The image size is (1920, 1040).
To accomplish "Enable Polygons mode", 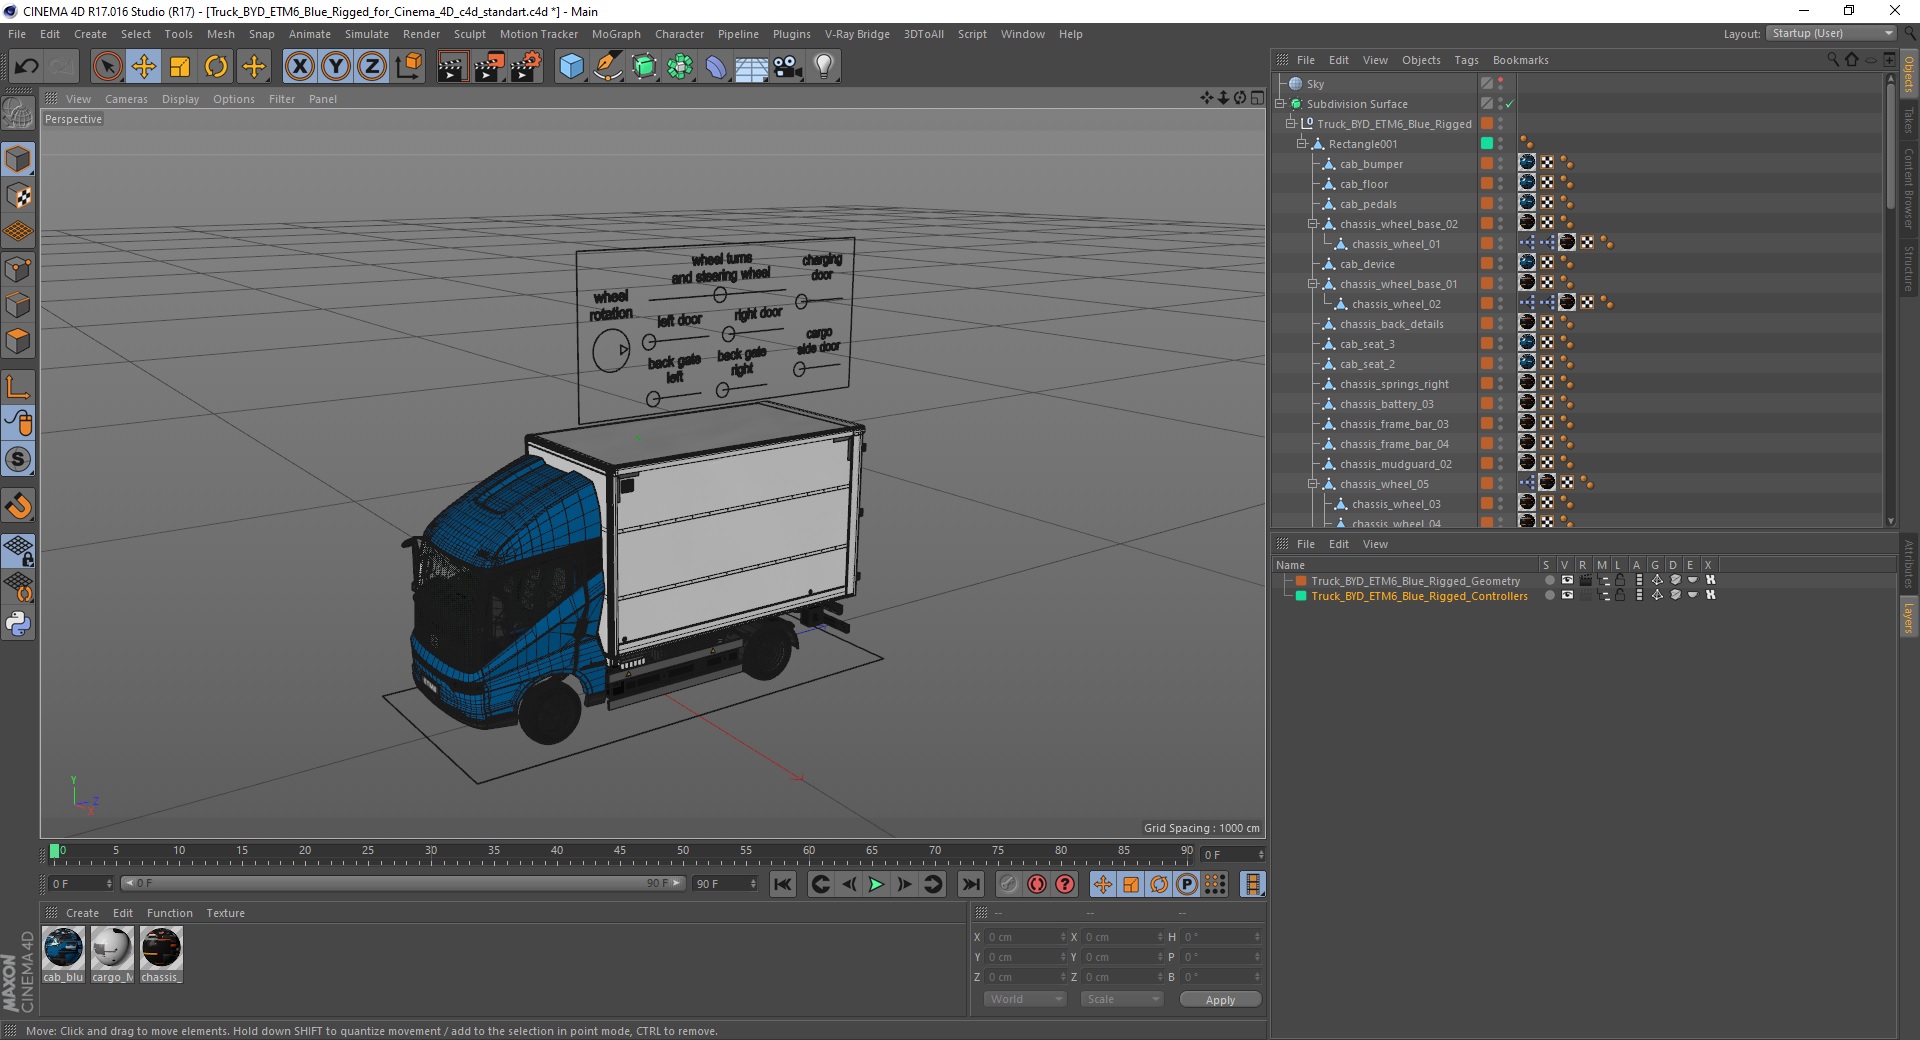I will click(x=18, y=341).
